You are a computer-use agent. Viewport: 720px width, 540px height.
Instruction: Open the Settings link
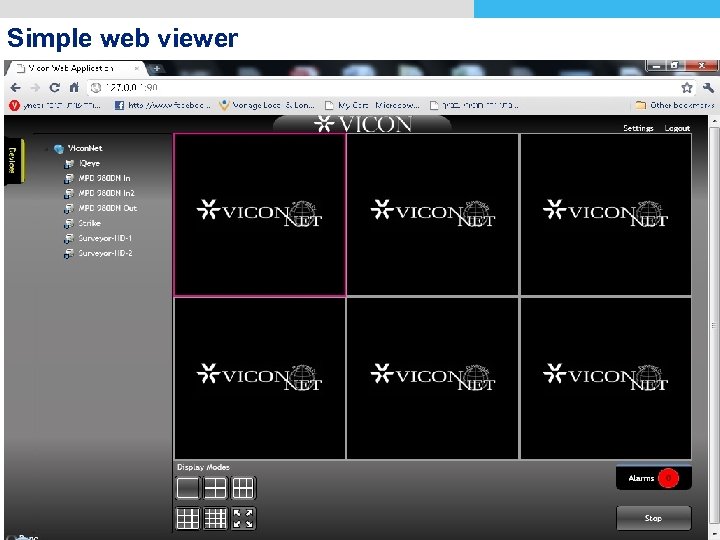(x=638, y=128)
